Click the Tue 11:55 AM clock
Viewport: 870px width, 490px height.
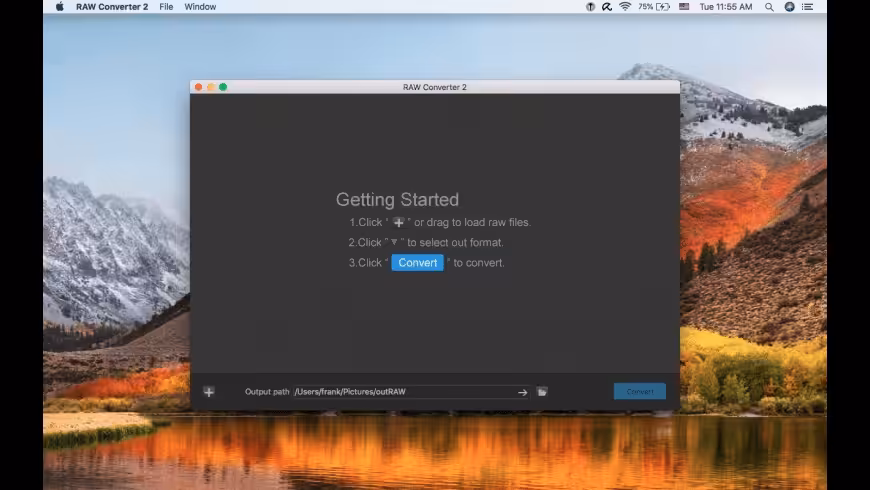726,7
